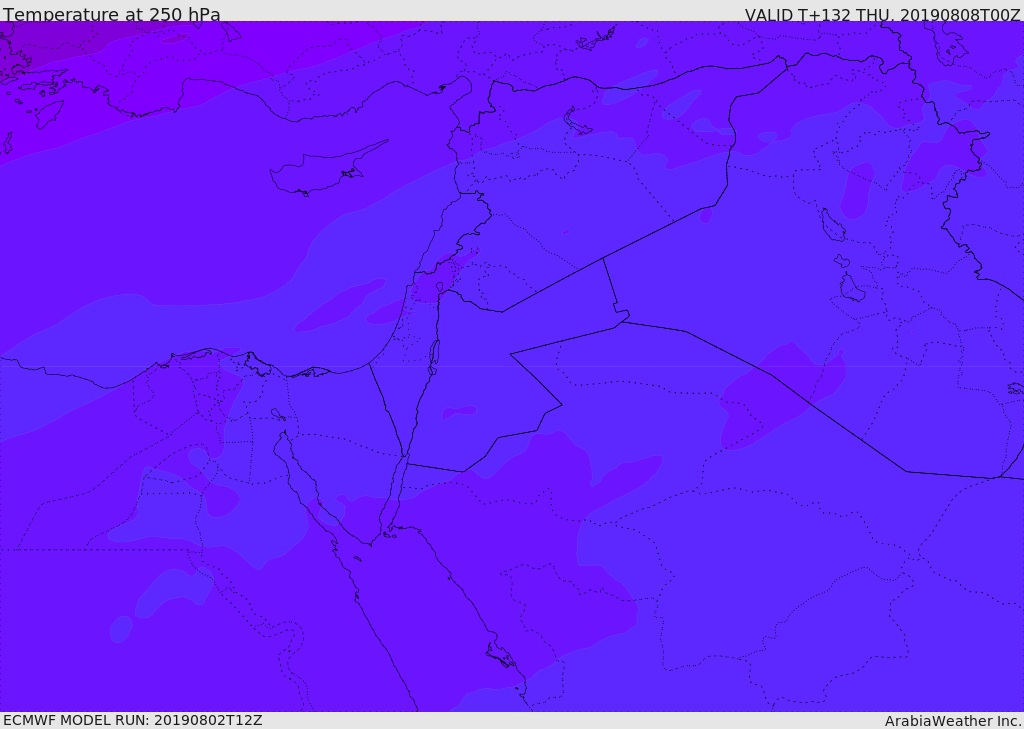This screenshot has height=729, width=1024.
Task: Click the 'ECMWF MODEL RUN: 20190802T12Z' label
Action: [x=133, y=720]
